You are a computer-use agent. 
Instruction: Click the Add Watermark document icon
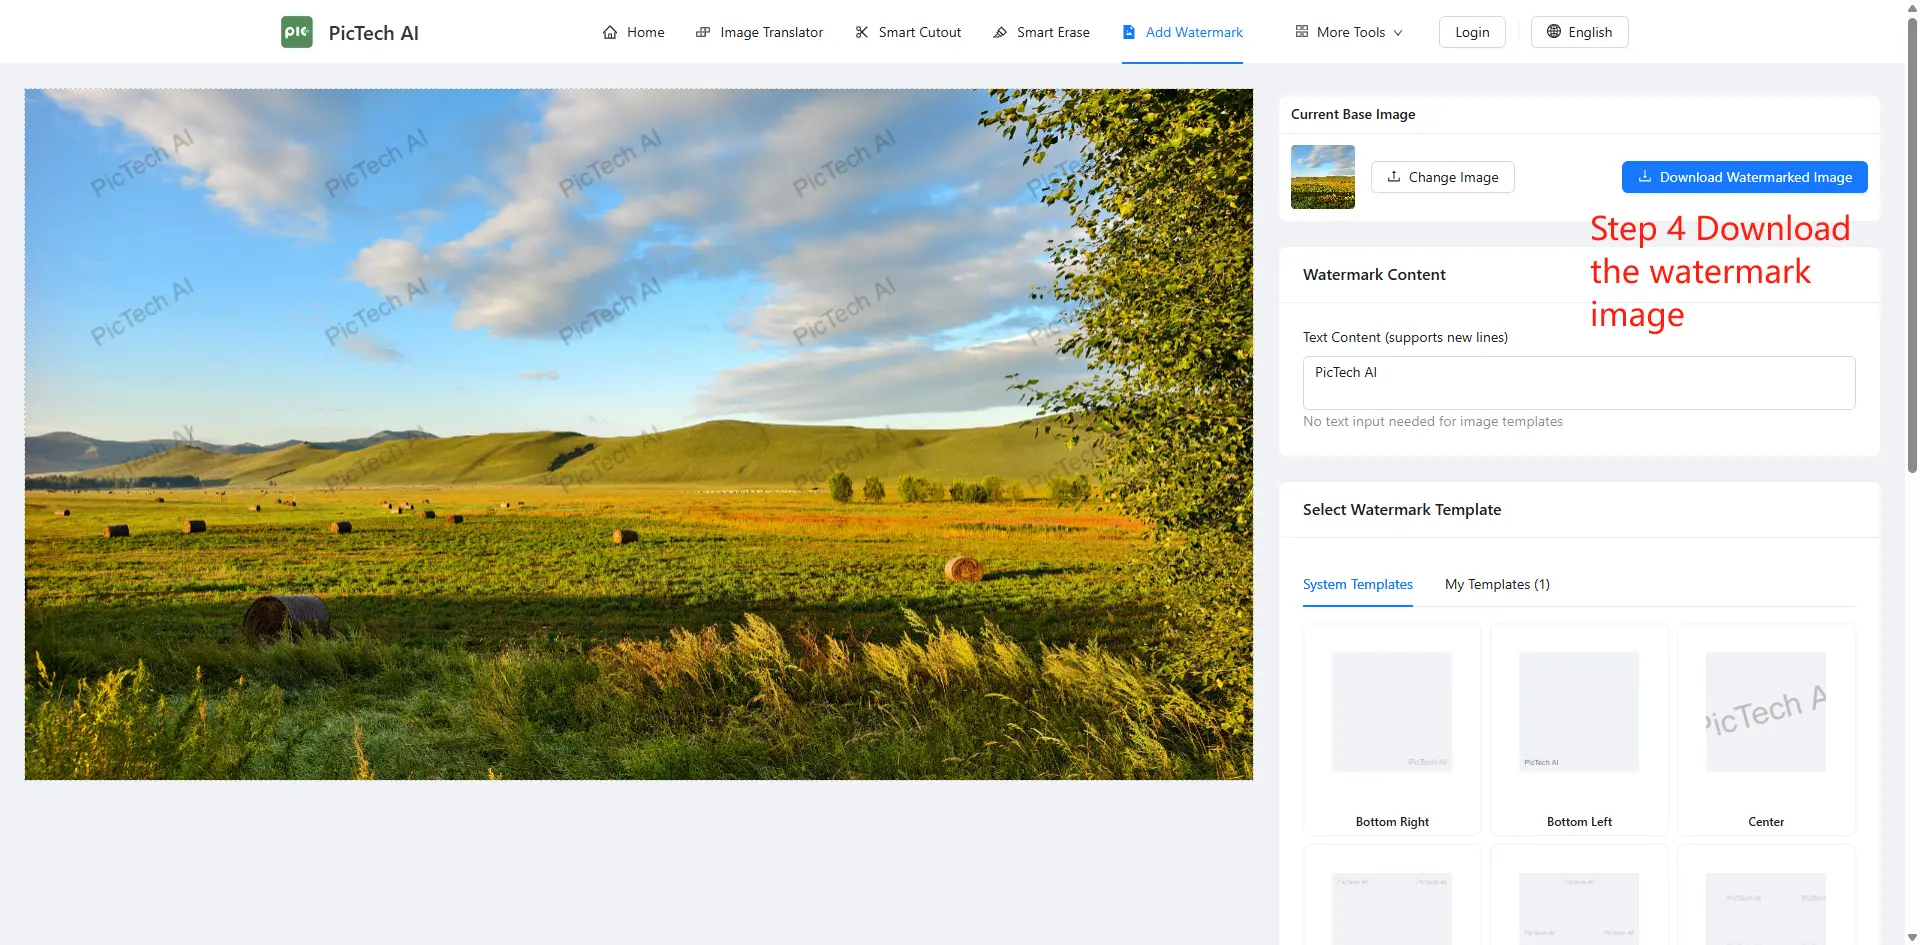[1129, 32]
